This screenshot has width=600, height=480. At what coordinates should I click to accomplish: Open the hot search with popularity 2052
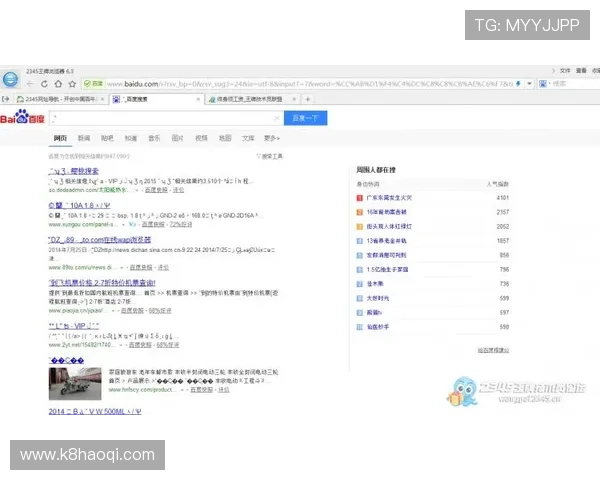pyautogui.click(x=389, y=227)
